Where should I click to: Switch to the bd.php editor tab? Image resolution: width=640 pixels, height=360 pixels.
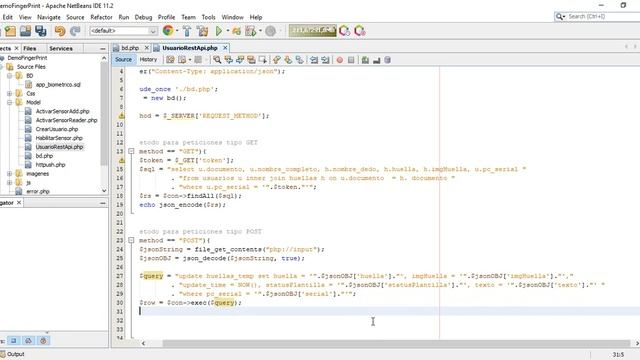pyautogui.click(x=130, y=48)
